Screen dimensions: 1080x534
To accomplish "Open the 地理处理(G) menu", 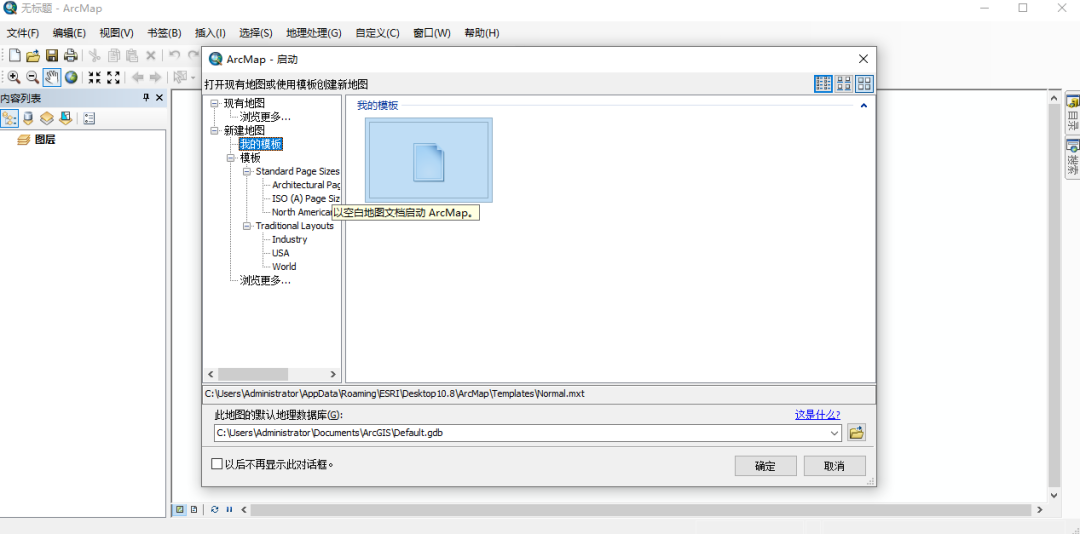I will (313, 33).
